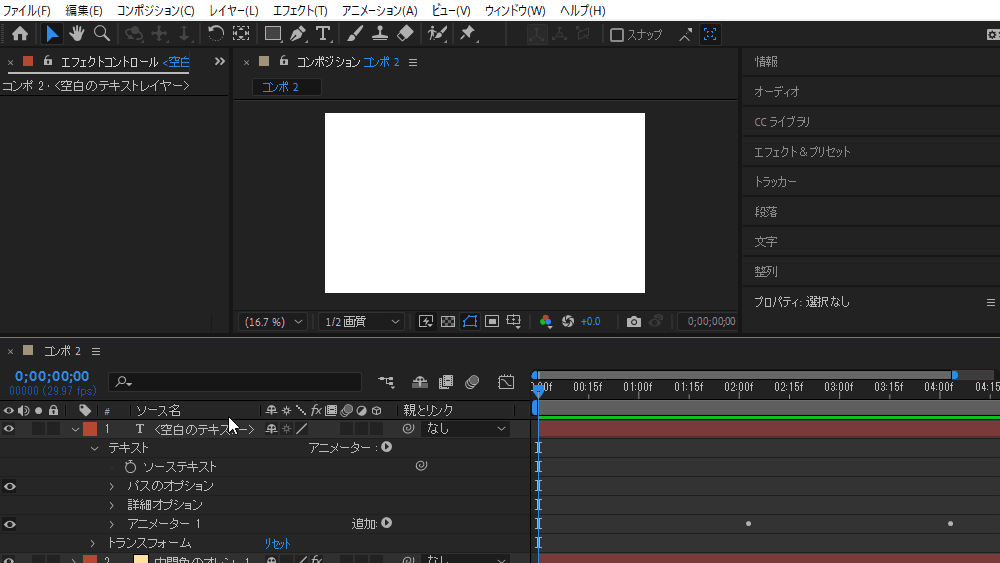The image size is (1000, 563).
Task: Toggle eye for パスのオプション row
Action: [x=9, y=486]
